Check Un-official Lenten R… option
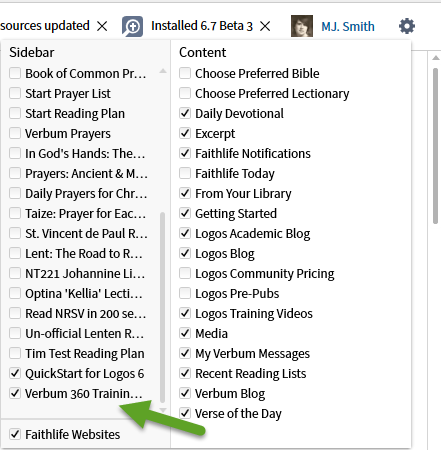Screen dimensions: 441x450 pos(15,333)
